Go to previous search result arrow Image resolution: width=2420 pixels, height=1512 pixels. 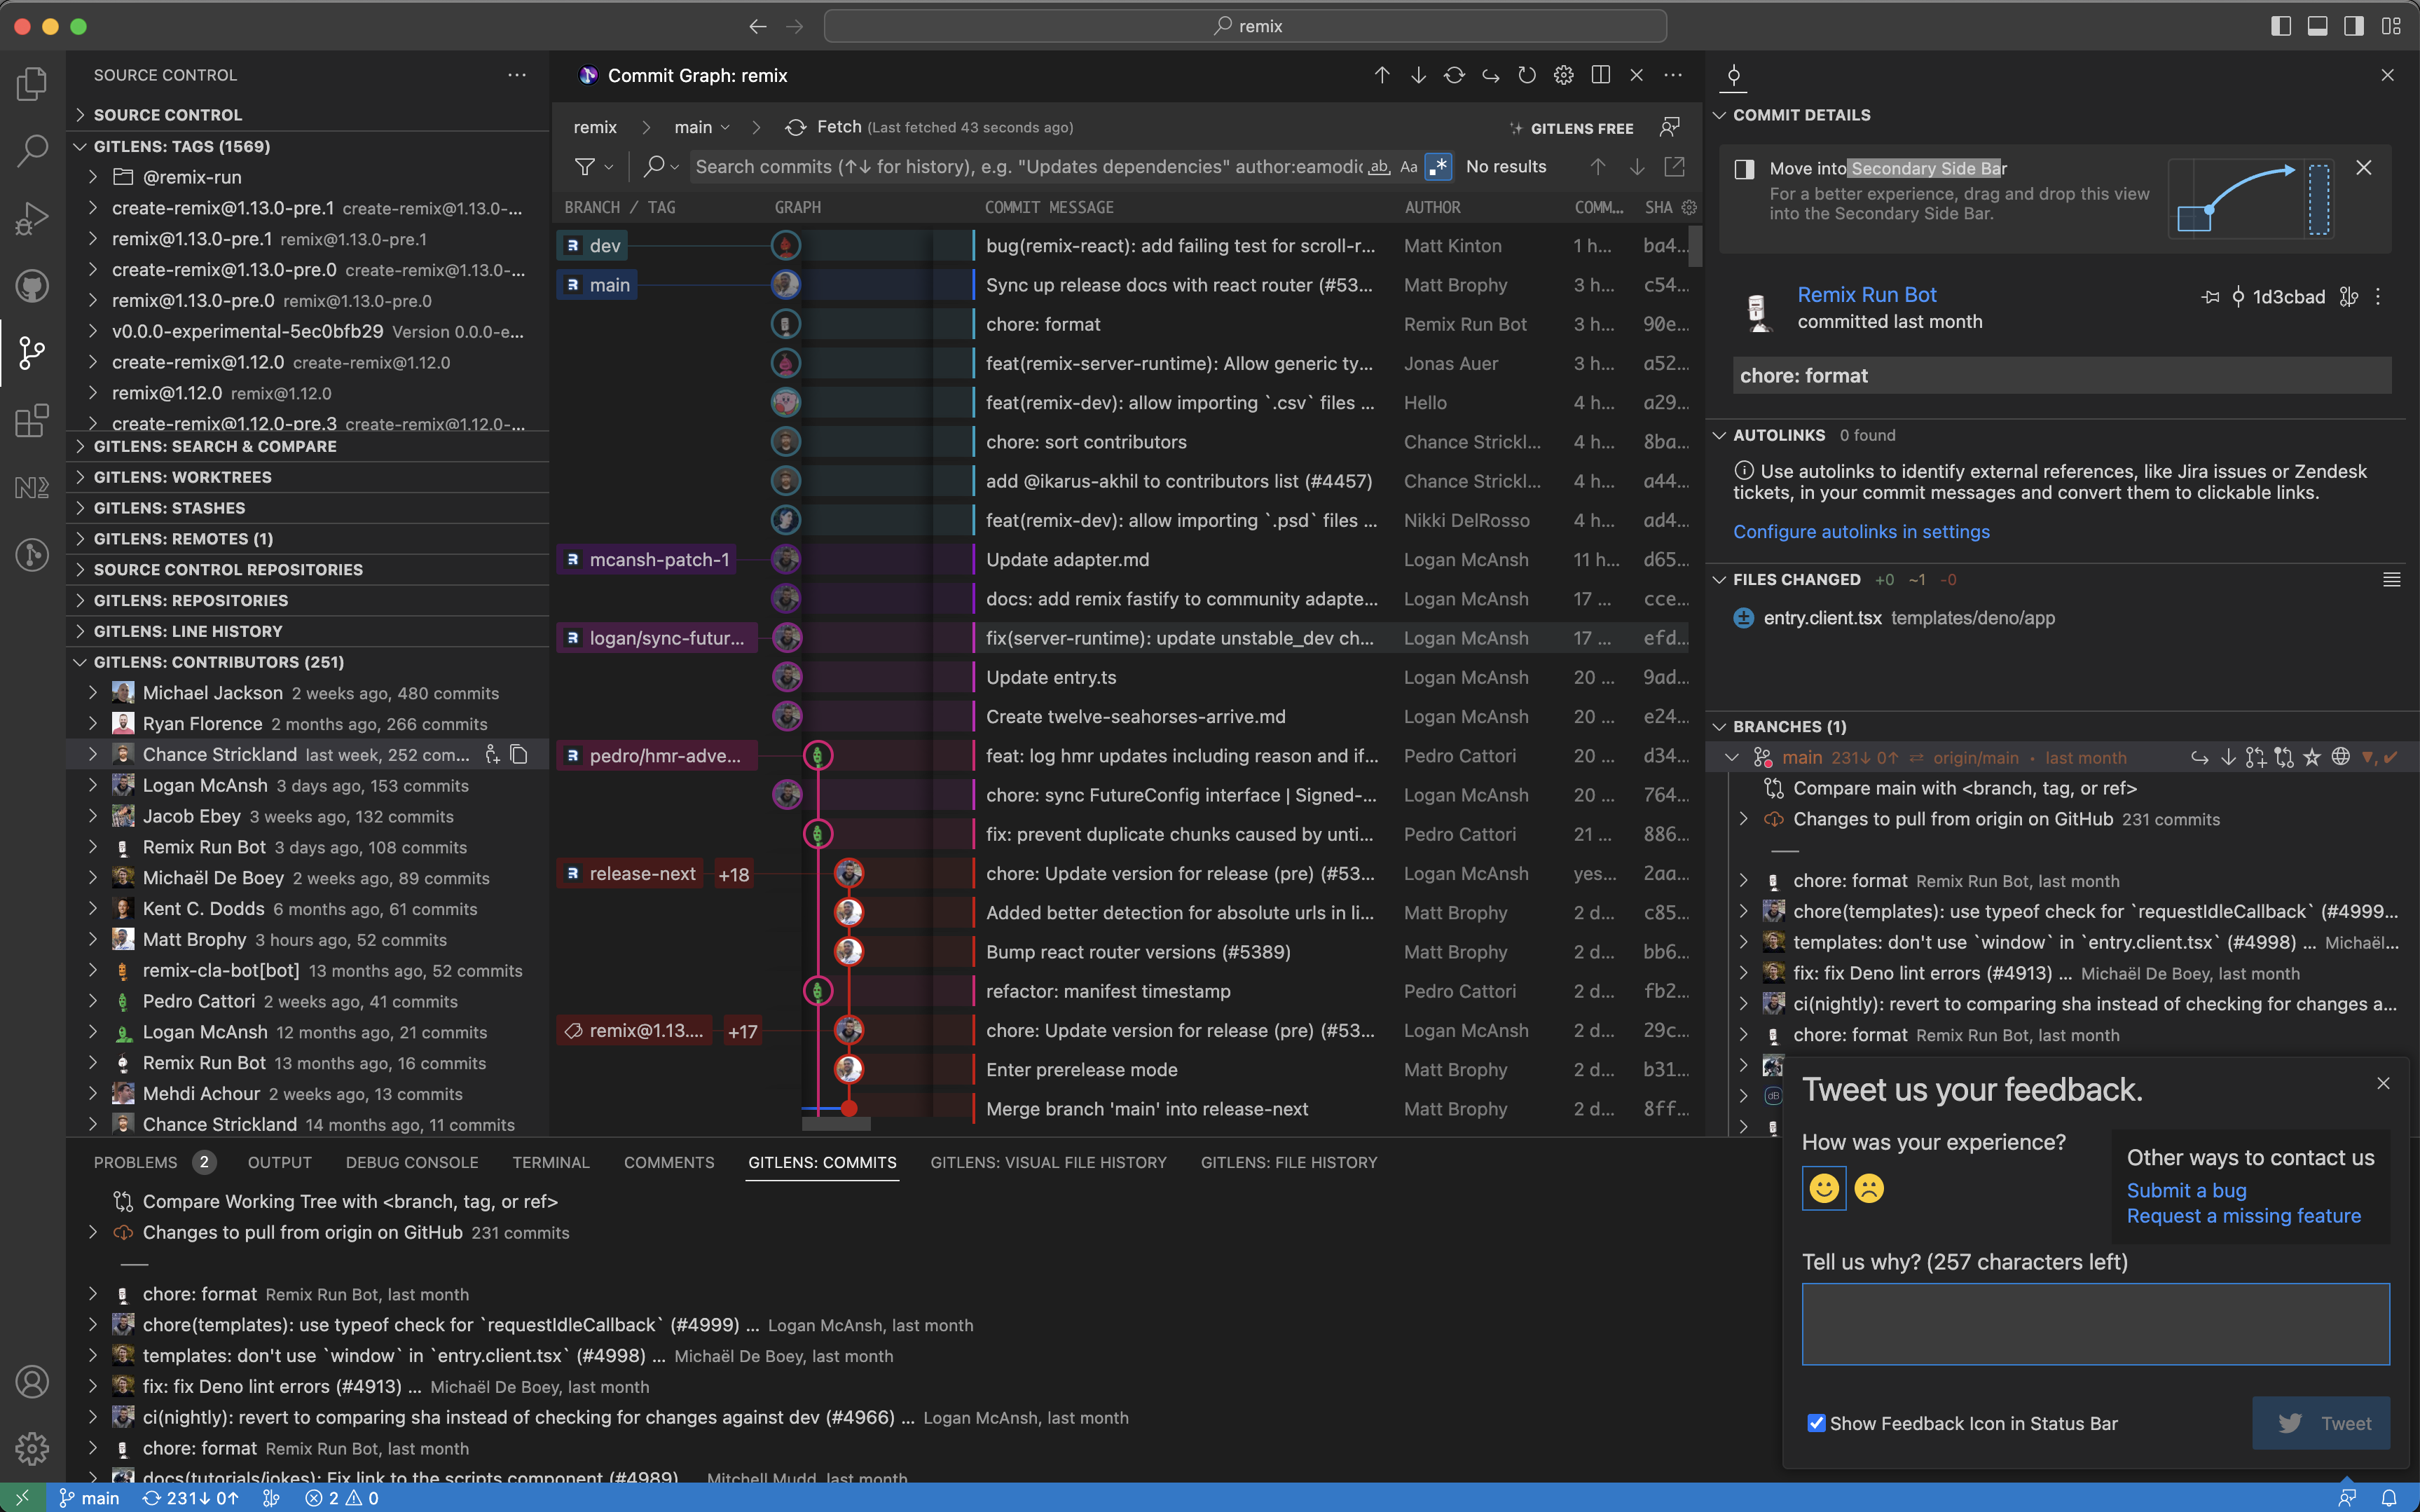[1598, 167]
